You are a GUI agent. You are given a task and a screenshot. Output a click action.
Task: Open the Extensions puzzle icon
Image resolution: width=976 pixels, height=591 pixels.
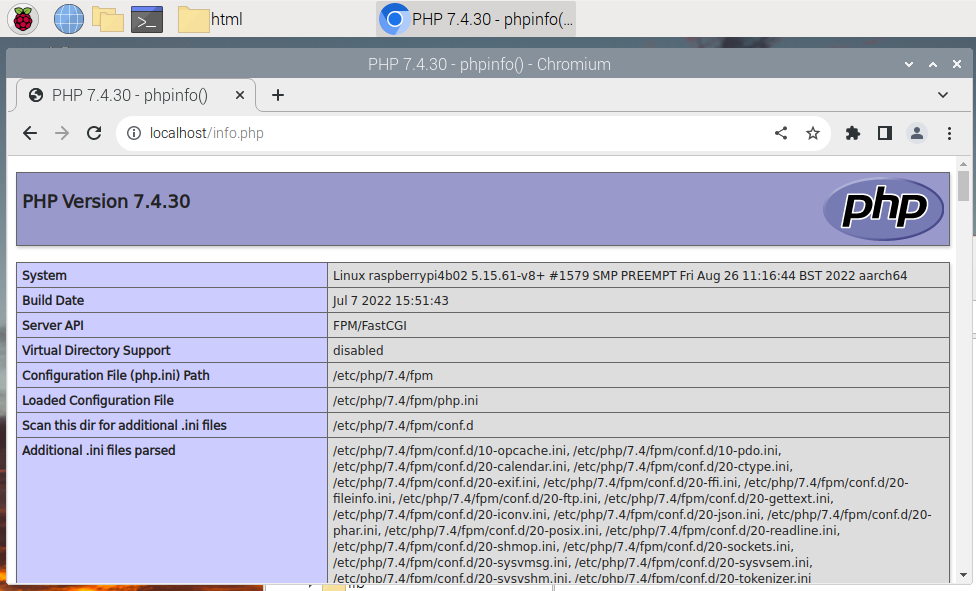click(x=853, y=133)
